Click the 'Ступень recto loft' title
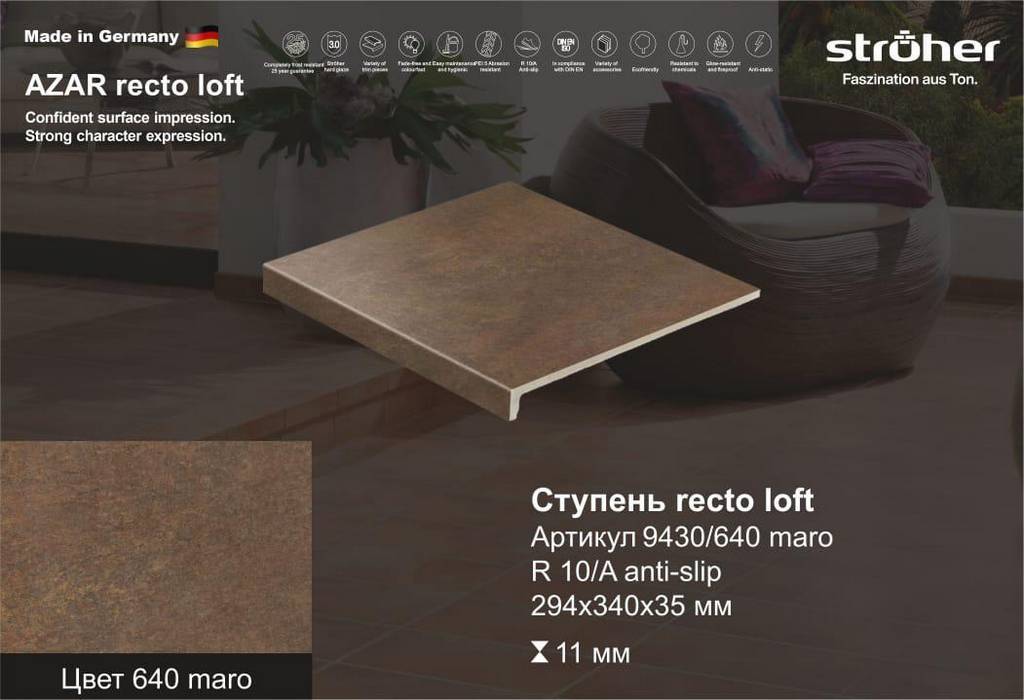Image resolution: width=1024 pixels, height=700 pixels. click(672, 501)
